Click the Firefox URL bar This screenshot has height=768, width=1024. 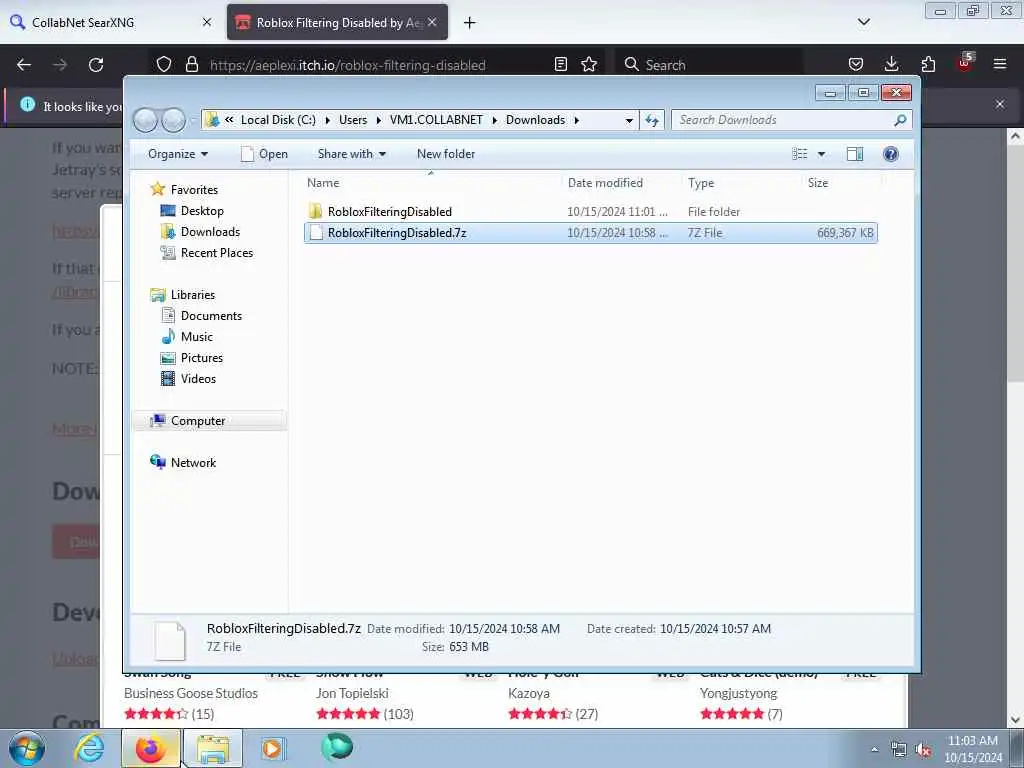[376, 65]
